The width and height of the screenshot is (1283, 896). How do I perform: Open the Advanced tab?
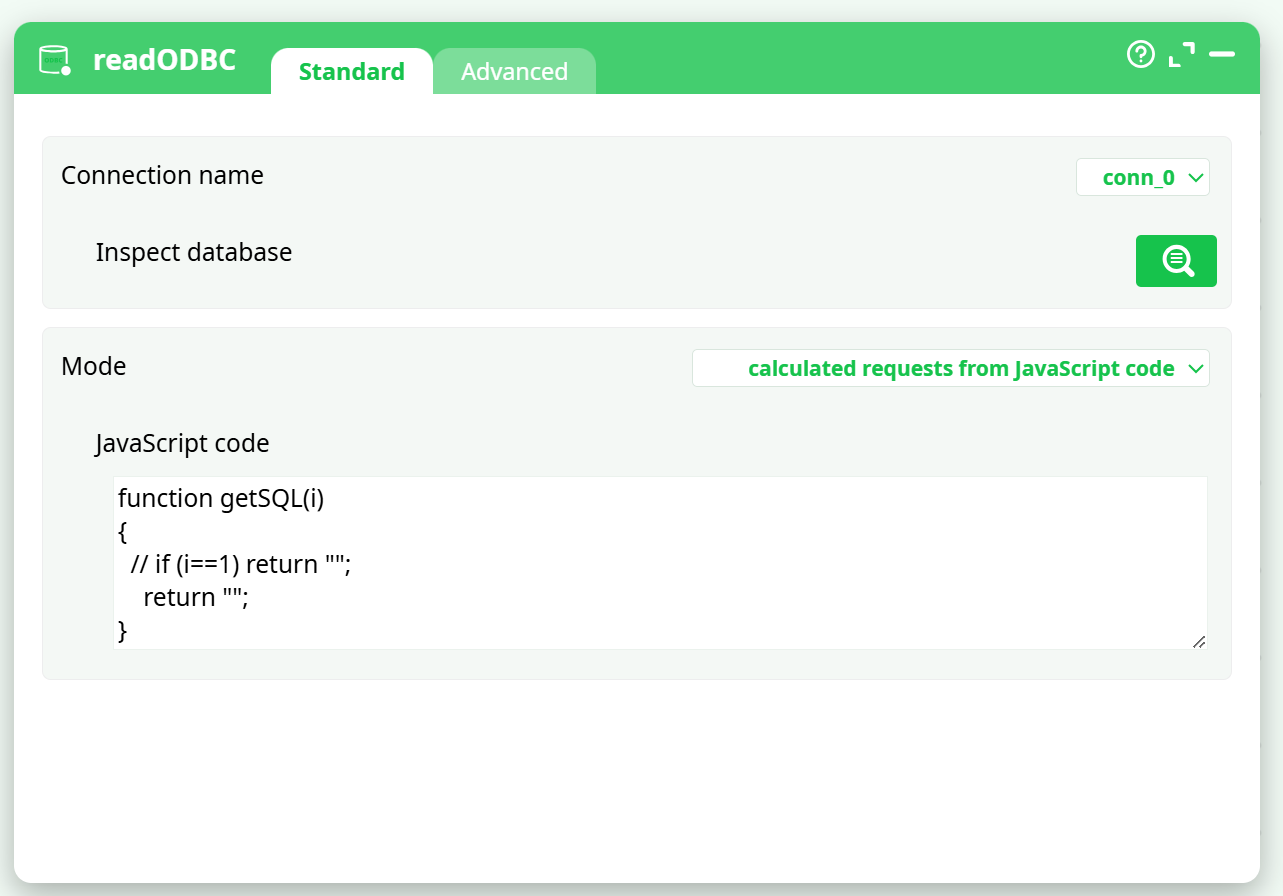[x=514, y=72]
